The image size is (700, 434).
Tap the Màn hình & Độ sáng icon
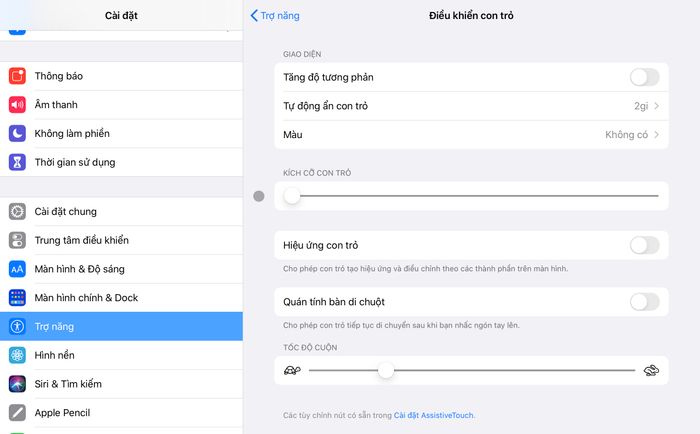point(18,269)
